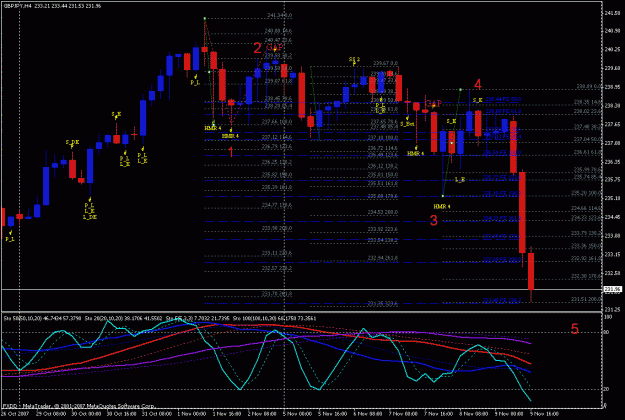Click the indicator scale value 80
Screen dimensions: 625x420
607,332
